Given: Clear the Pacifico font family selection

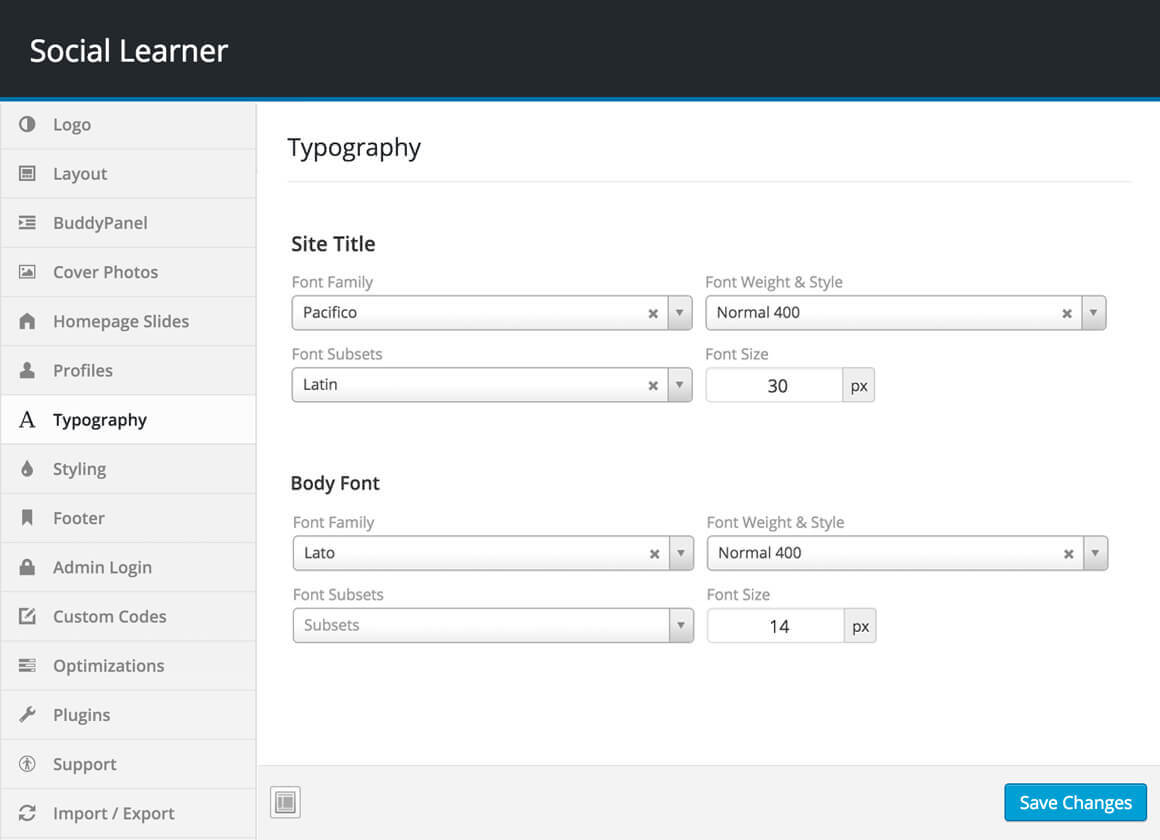Looking at the screenshot, I should 653,313.
